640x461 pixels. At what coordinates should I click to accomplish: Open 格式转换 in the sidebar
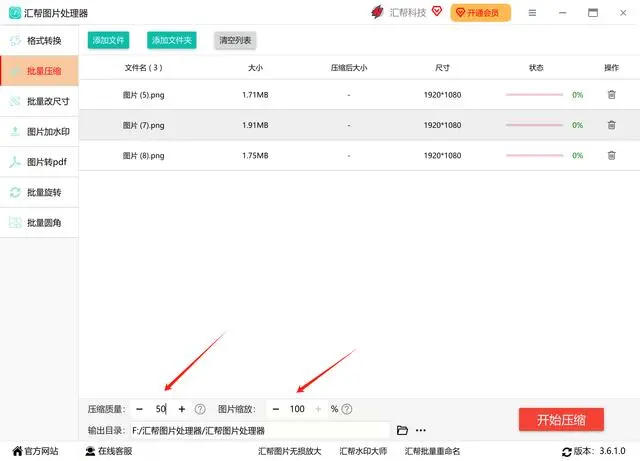pyautogui.click(x=39, y=40)
